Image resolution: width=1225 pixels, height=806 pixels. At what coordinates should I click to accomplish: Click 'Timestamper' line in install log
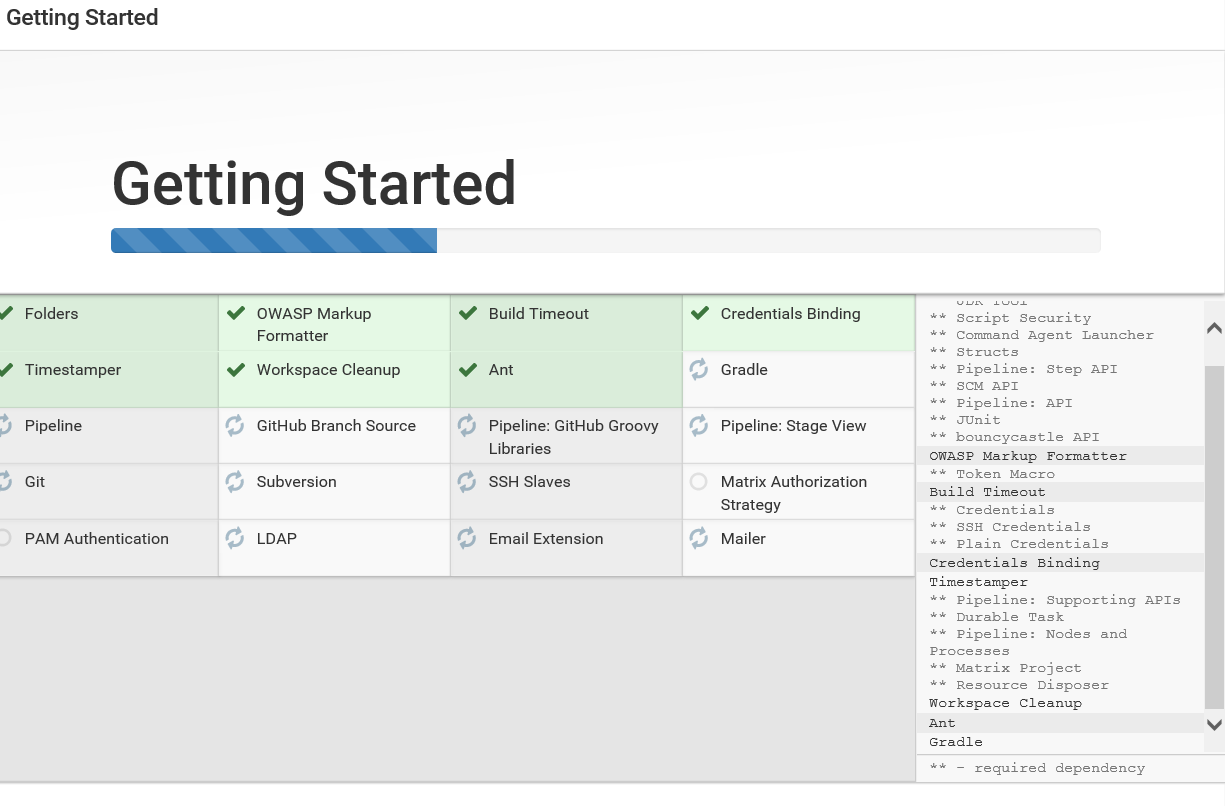coord(978,582)
